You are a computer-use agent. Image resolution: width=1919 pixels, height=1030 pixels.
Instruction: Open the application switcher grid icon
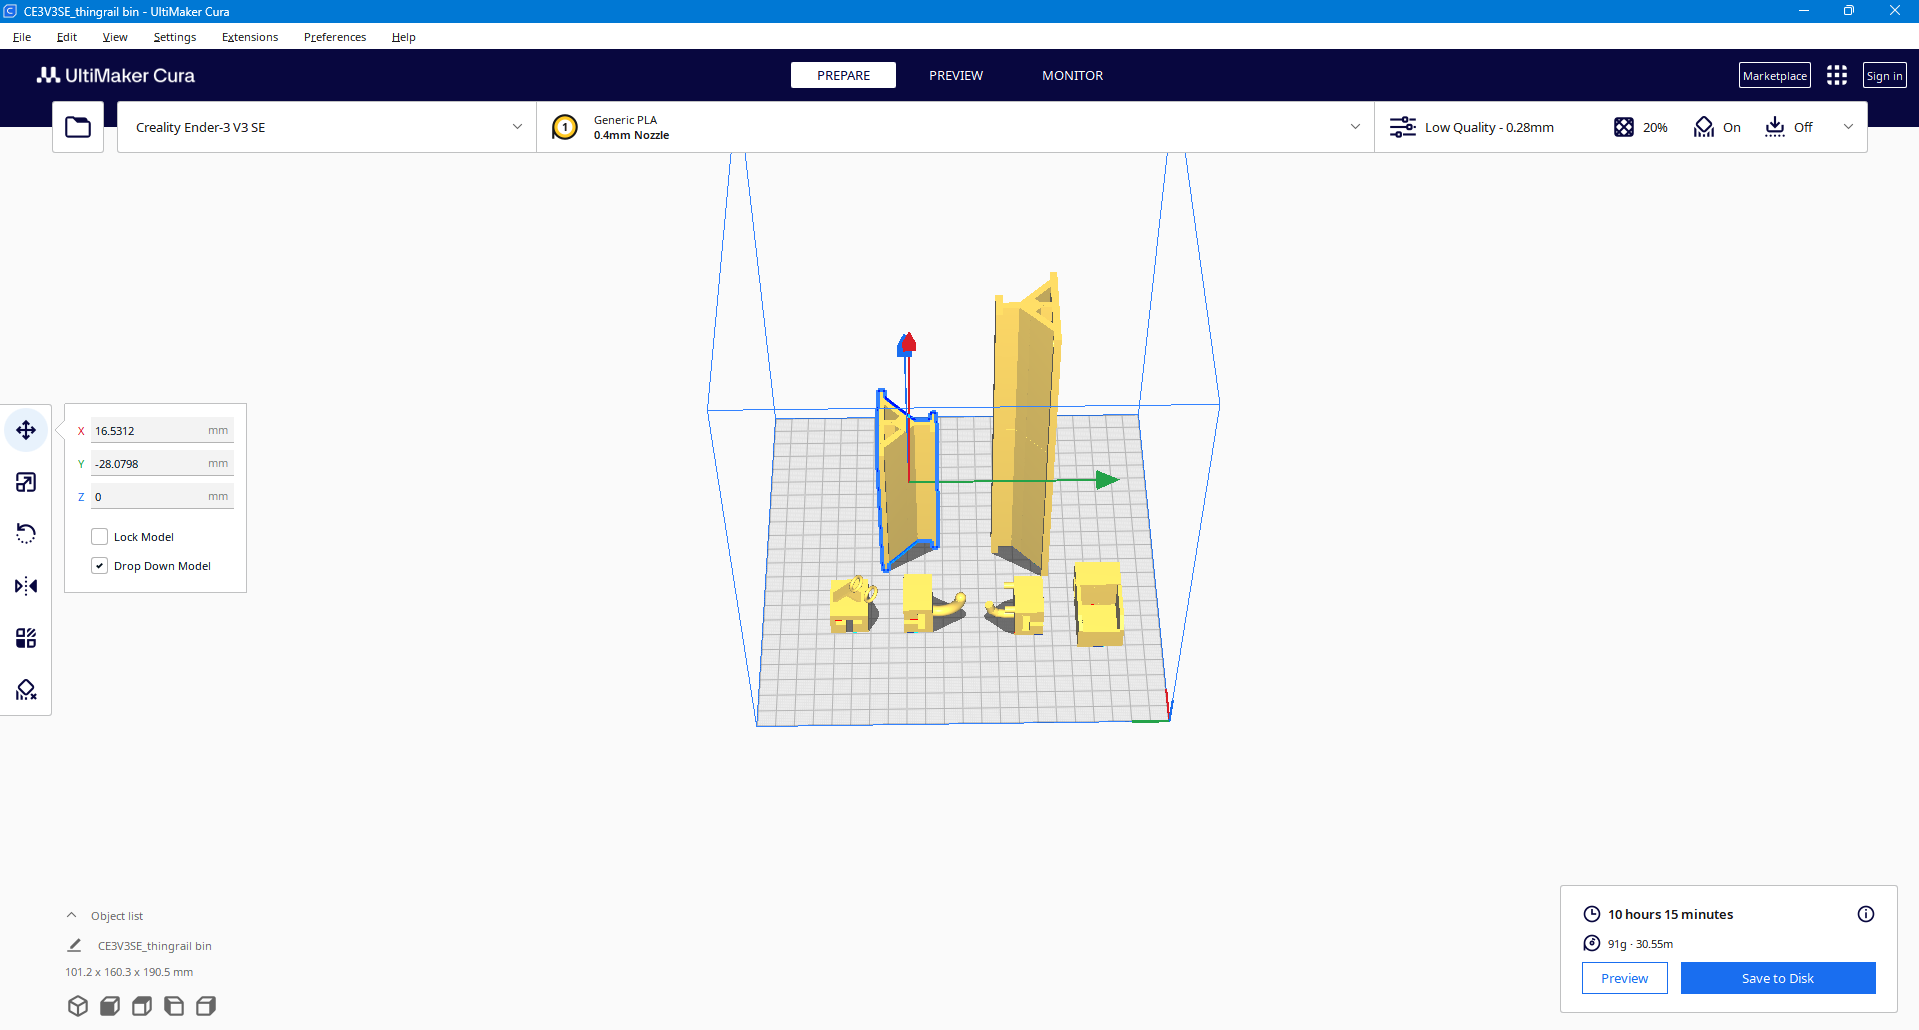pos(1837,76)
